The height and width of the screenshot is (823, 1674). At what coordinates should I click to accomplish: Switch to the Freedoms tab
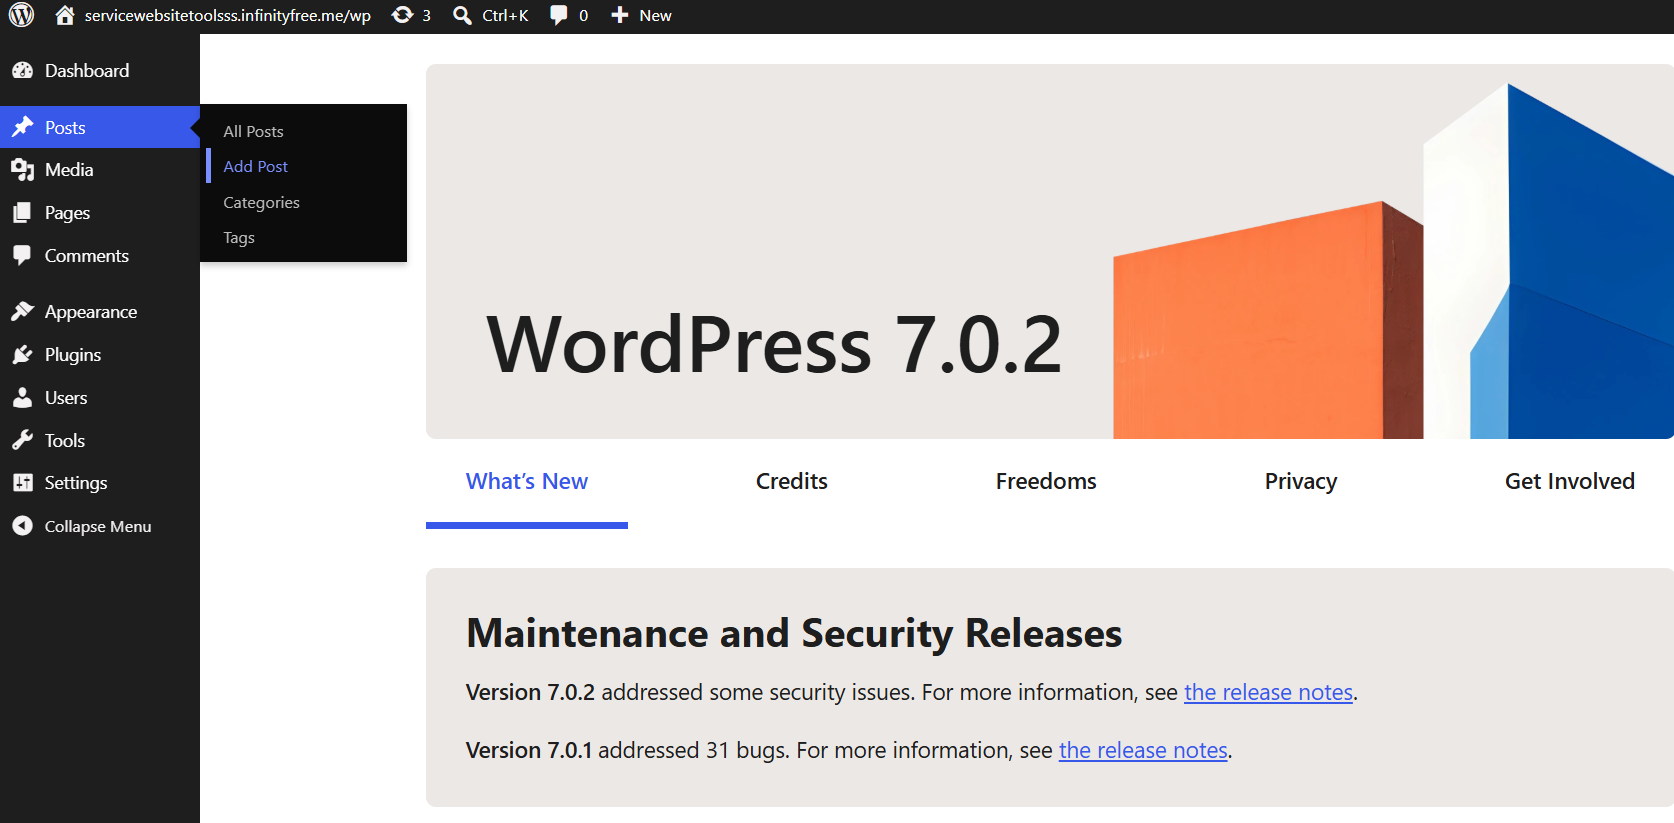[1046, 481]
